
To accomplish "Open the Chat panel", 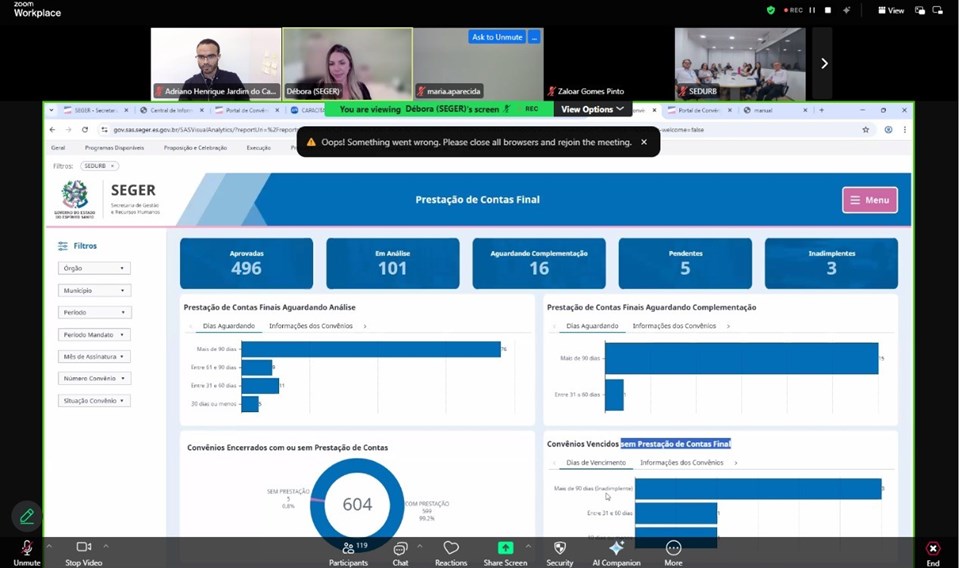I will pos(400,548).
